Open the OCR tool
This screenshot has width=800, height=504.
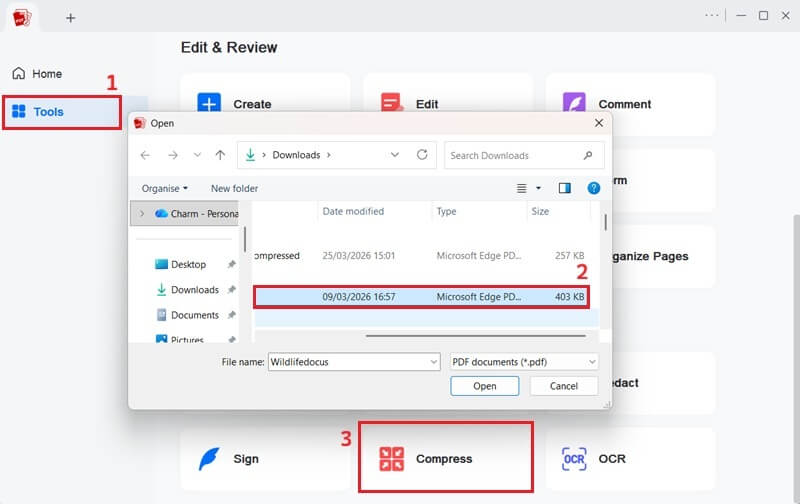630,459
